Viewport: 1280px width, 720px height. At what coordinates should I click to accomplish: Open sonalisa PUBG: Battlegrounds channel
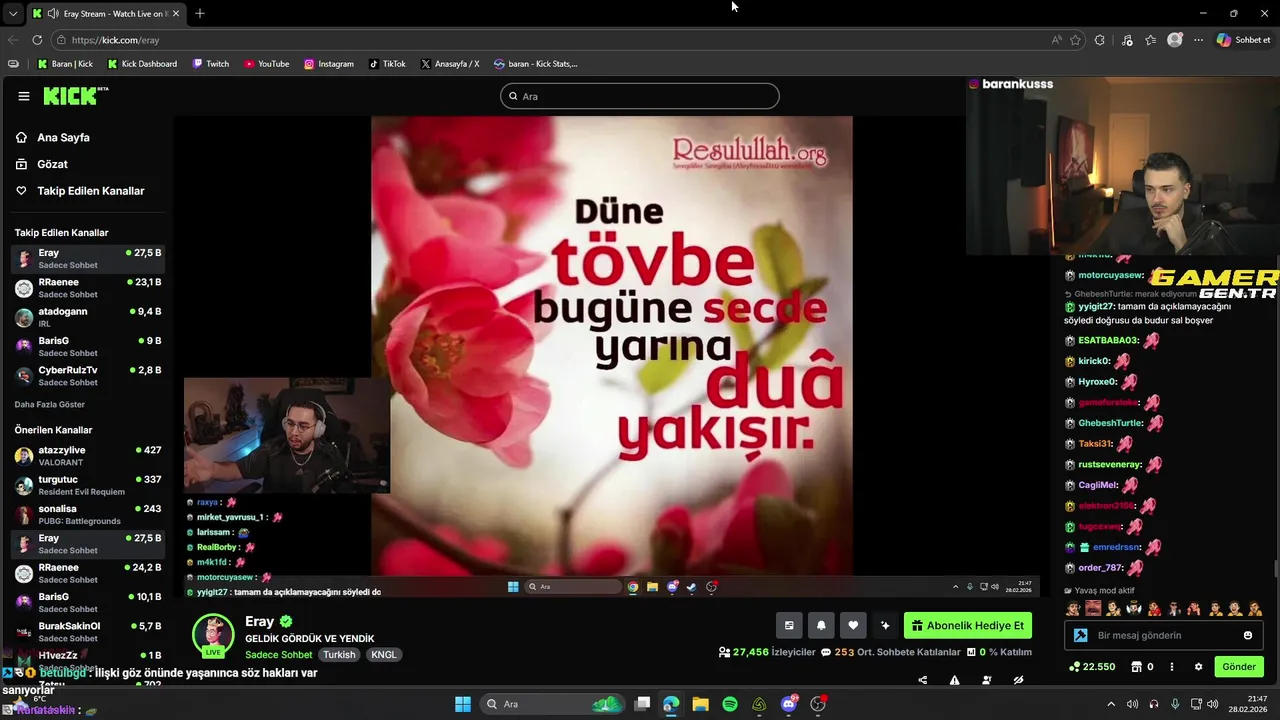88,514
